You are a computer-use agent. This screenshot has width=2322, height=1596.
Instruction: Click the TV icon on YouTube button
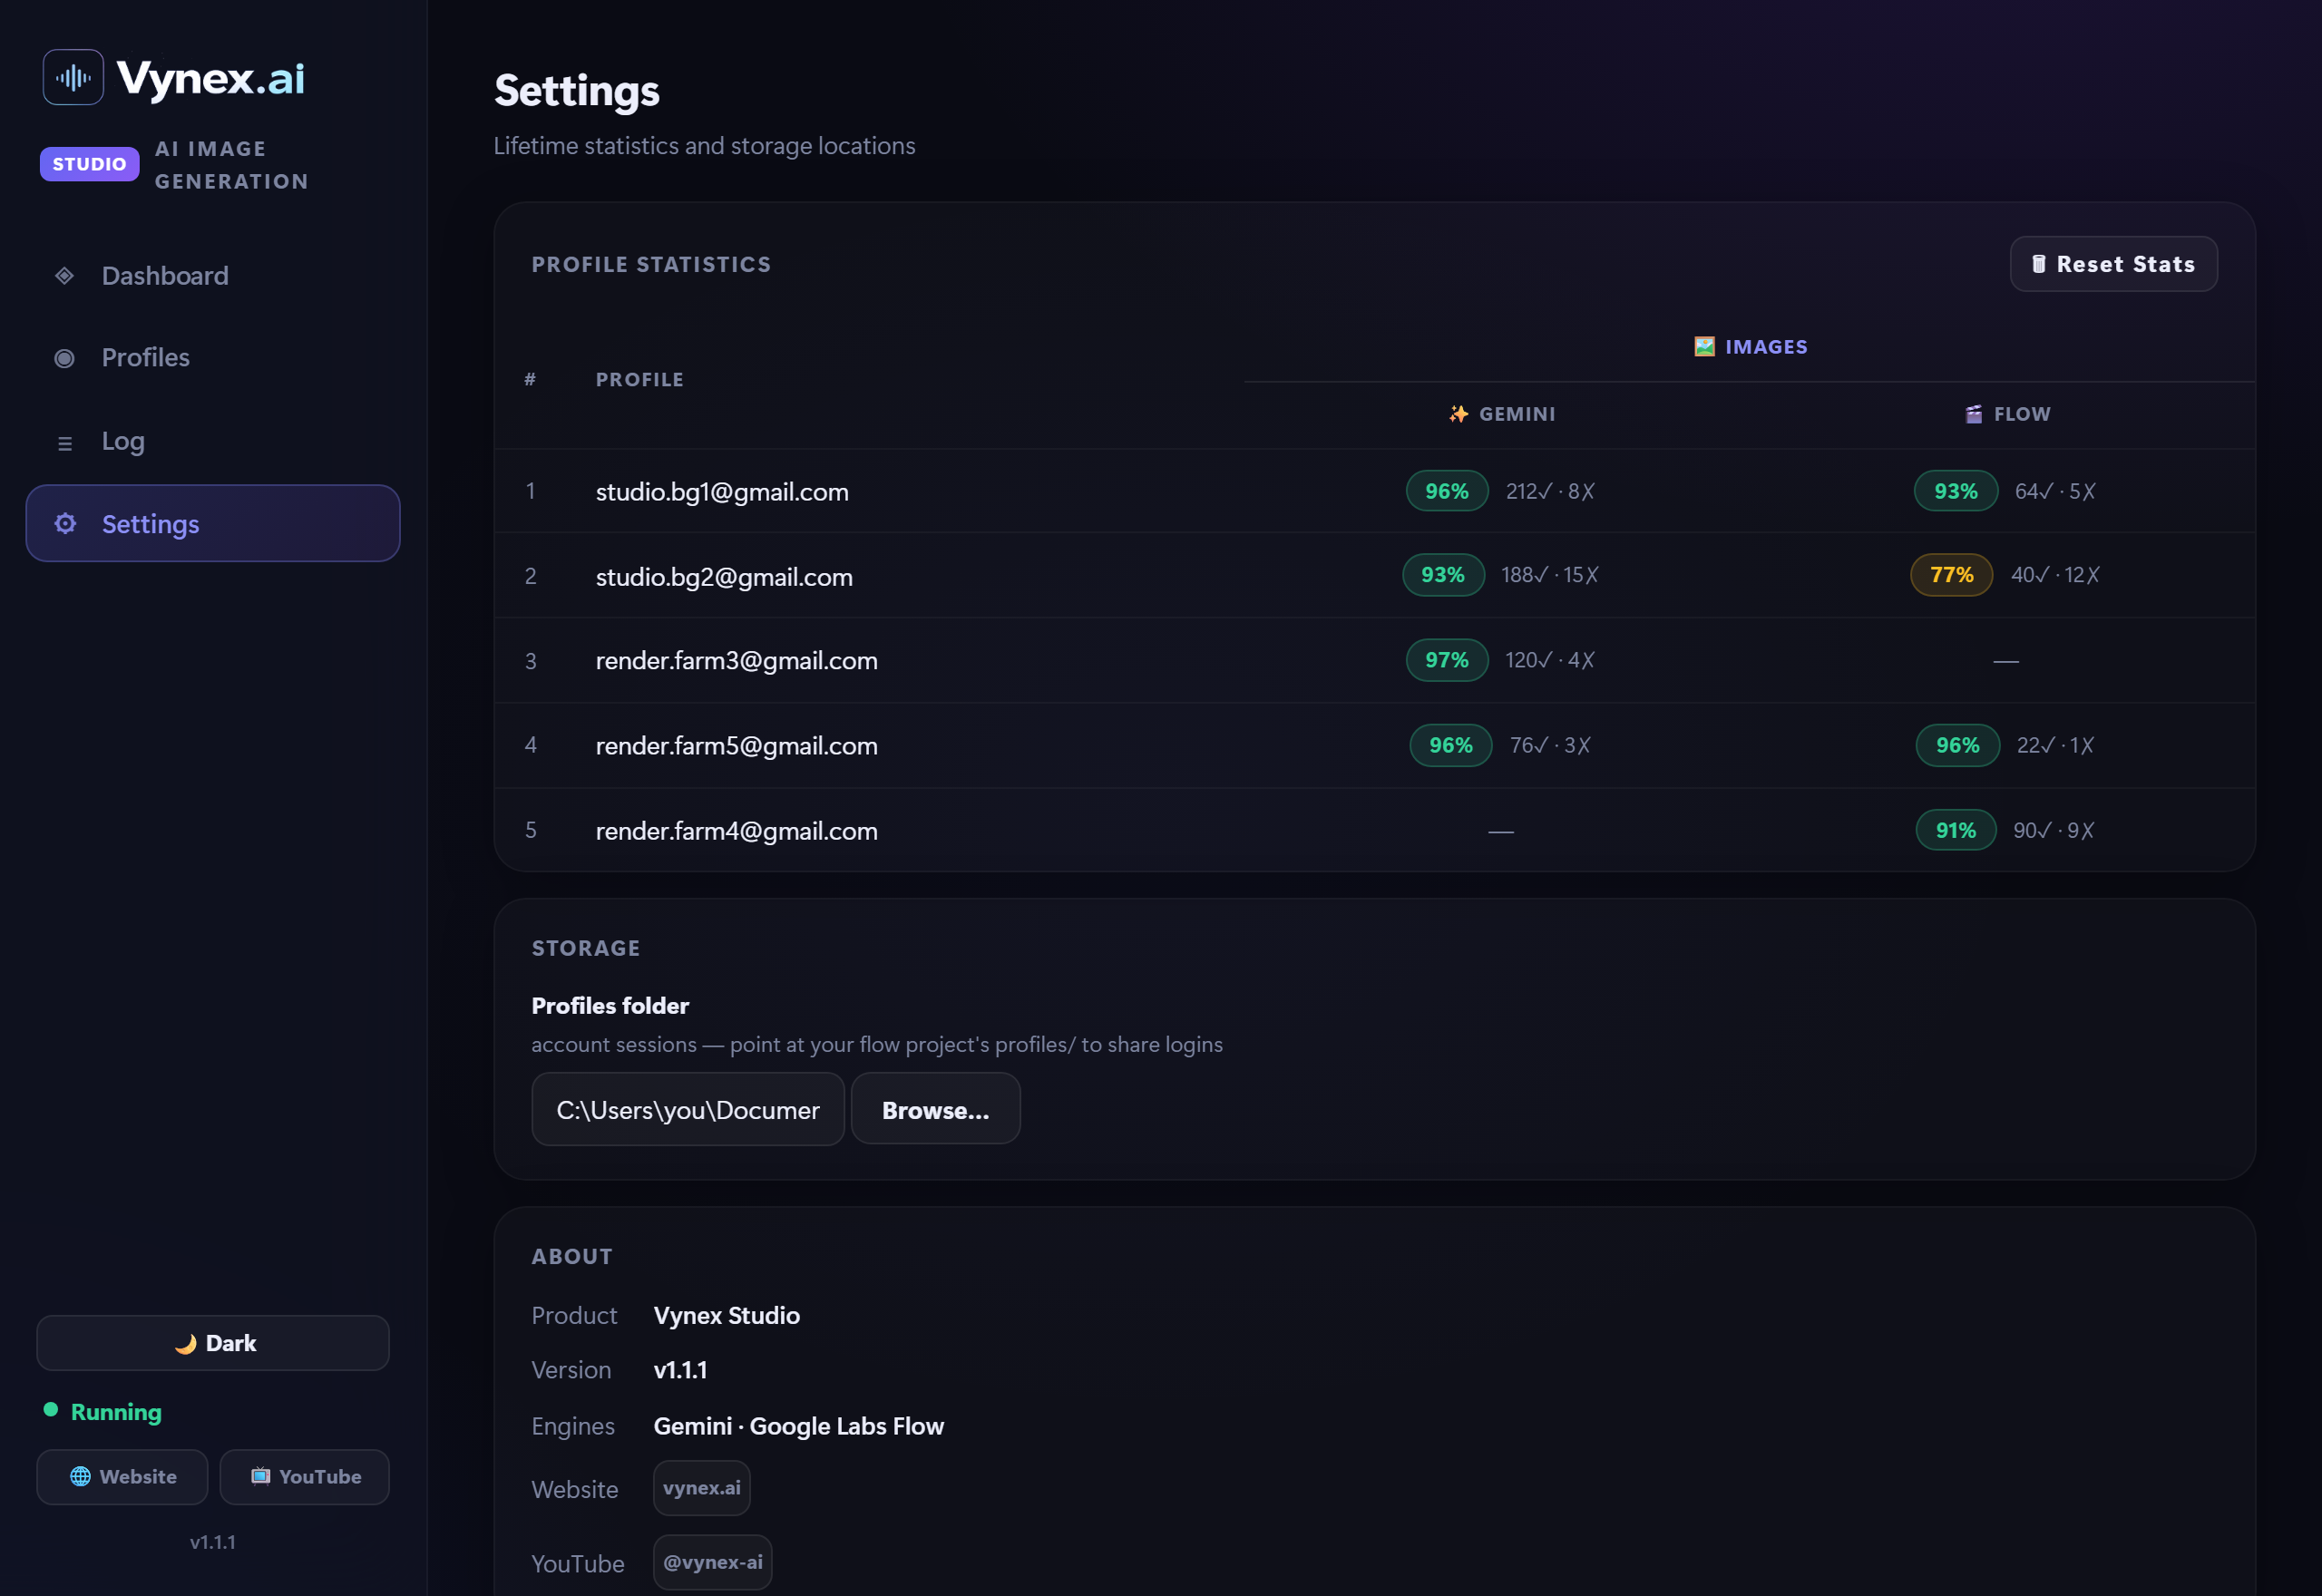(x=261, y=1476)
